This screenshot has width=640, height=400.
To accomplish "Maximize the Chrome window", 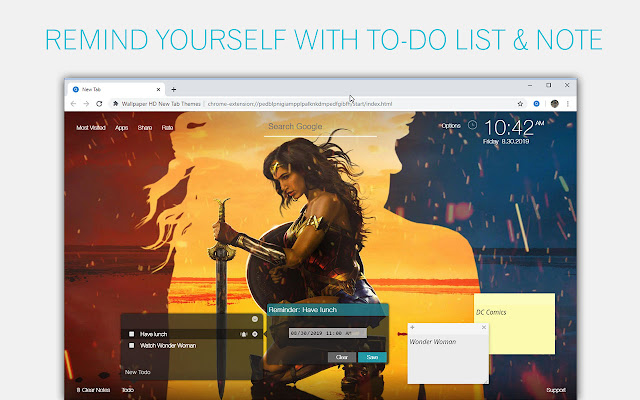I will (x=548, y=85).
